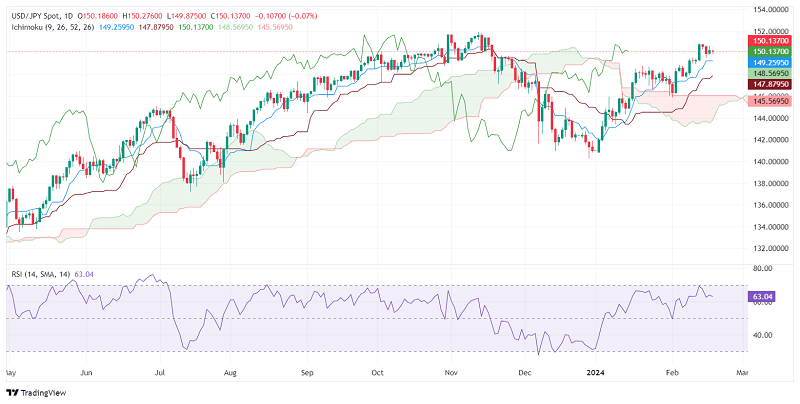Click the light green 148.56950 axis label

click(771, 74)
